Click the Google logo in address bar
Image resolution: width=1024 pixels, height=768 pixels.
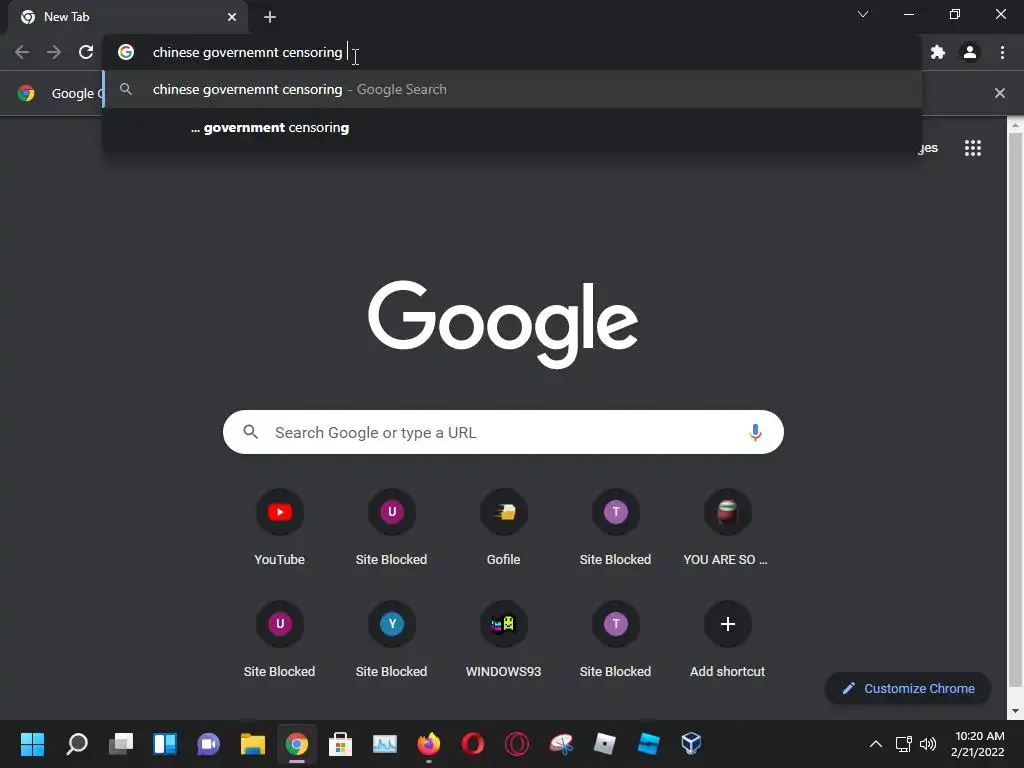point(126,52)
